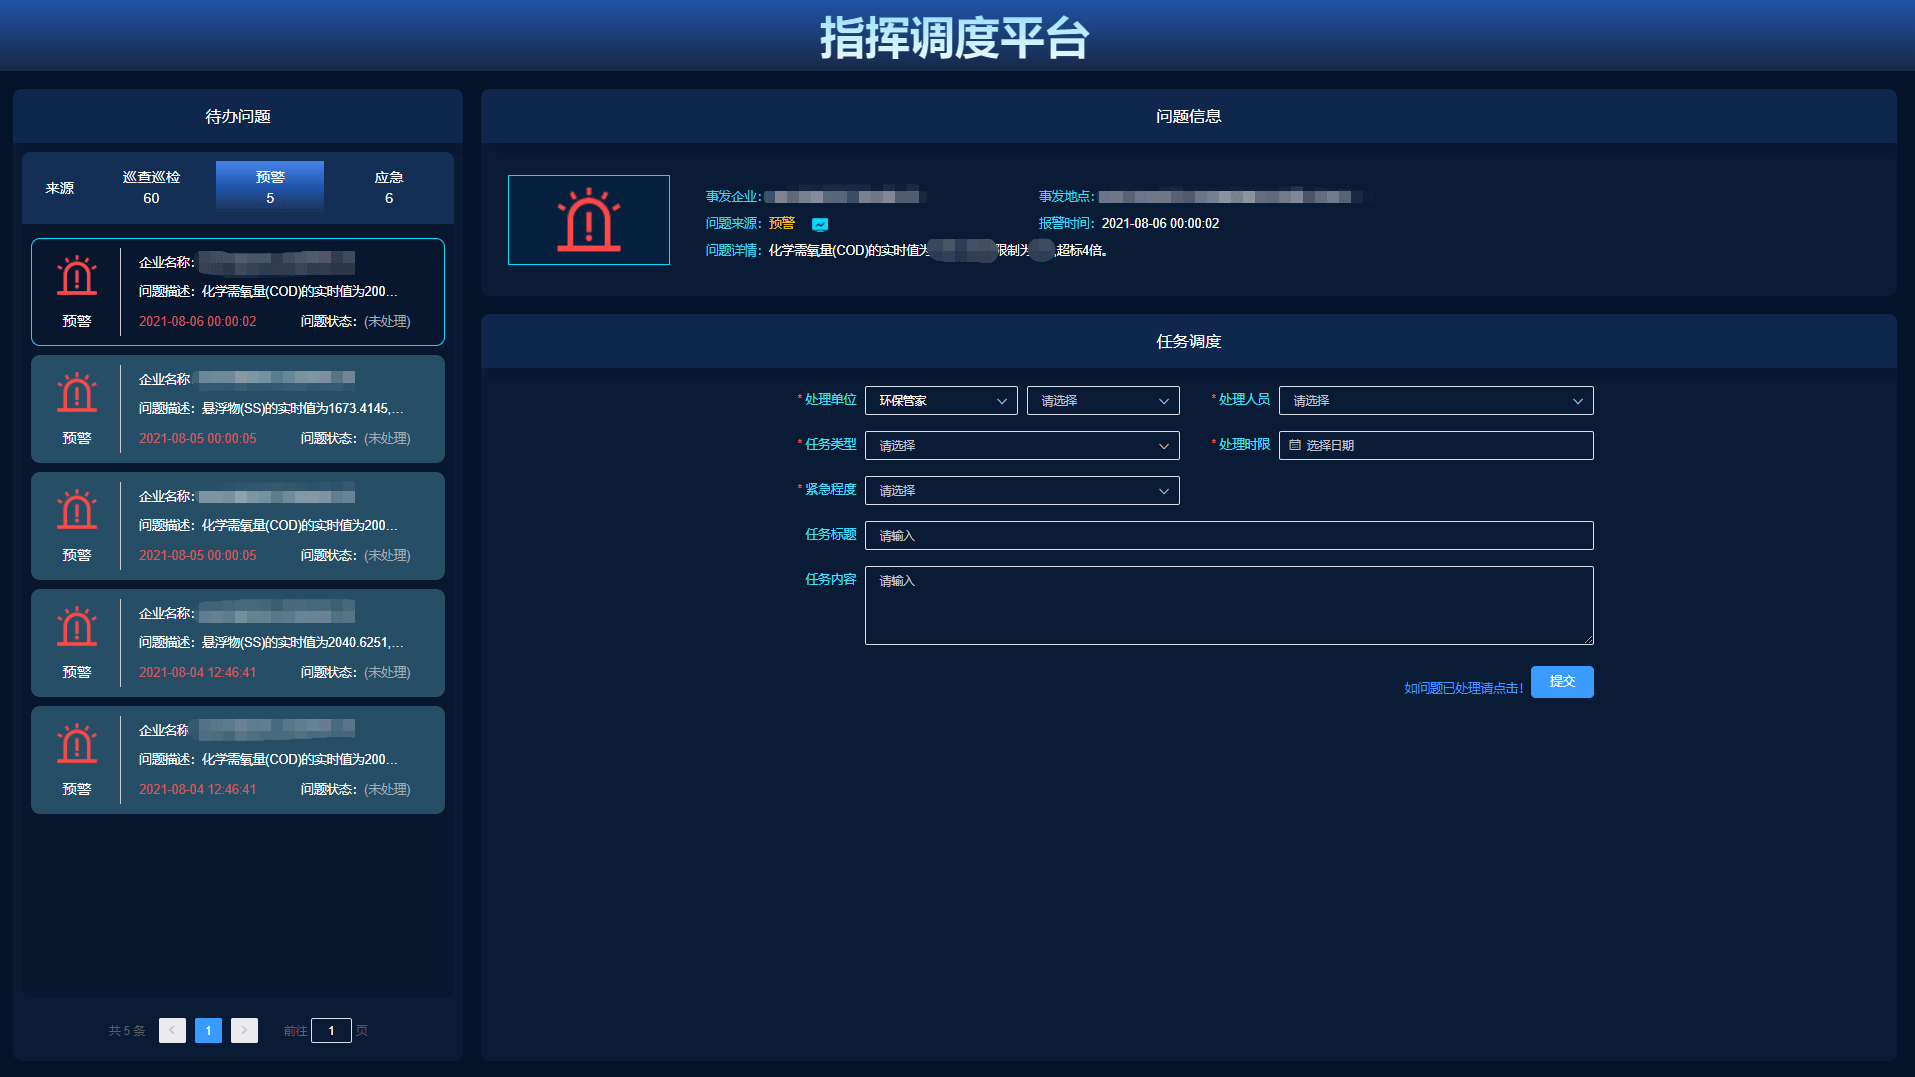Select card 悬浮物(SS)的实时值为1673.4145

pyautogui.click(x=238, y=409)
